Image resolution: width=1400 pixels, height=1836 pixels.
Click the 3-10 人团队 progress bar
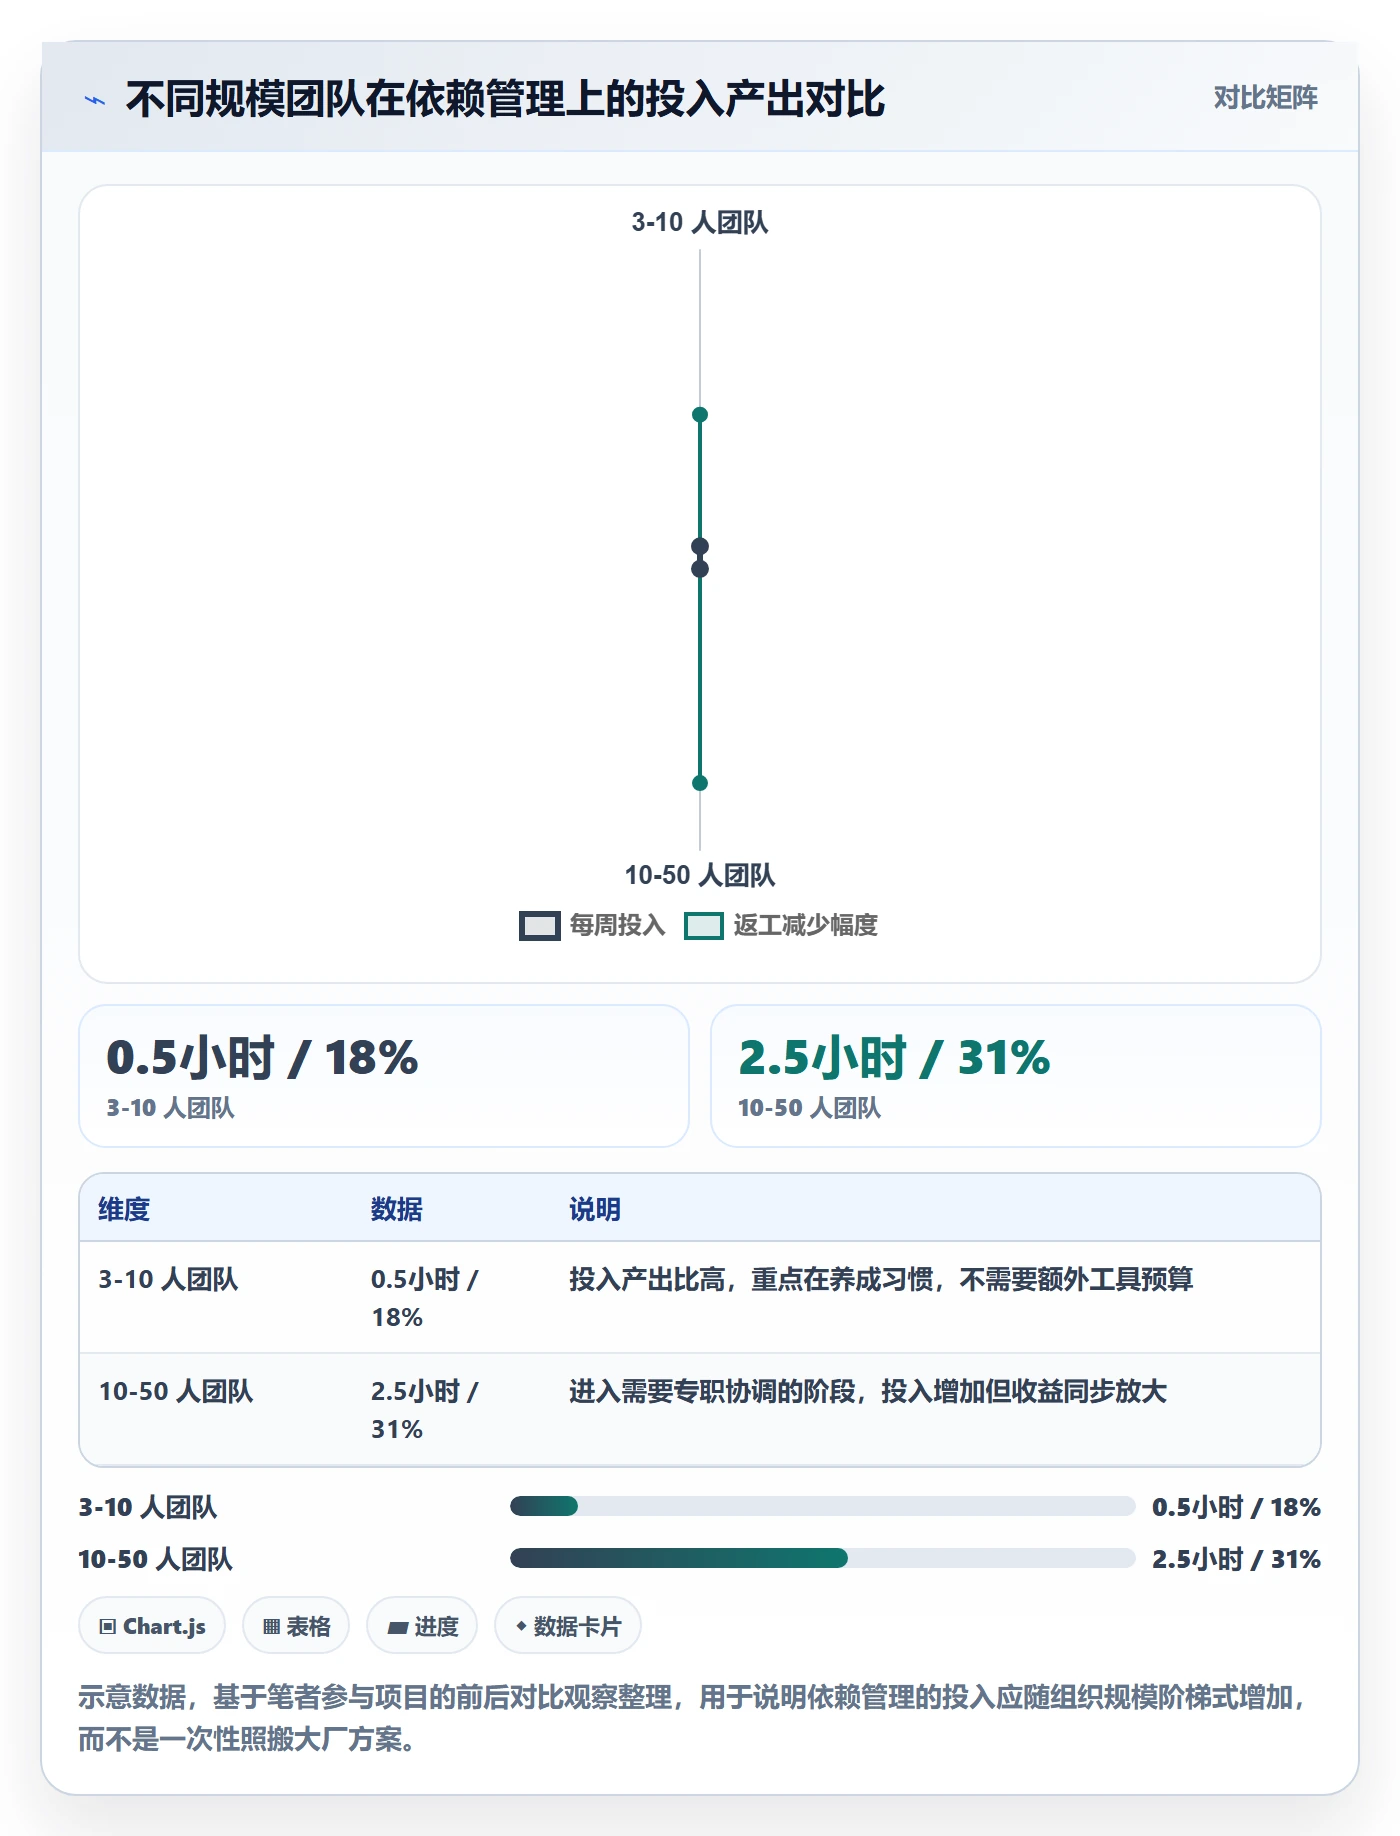(x=822, y=1506)
